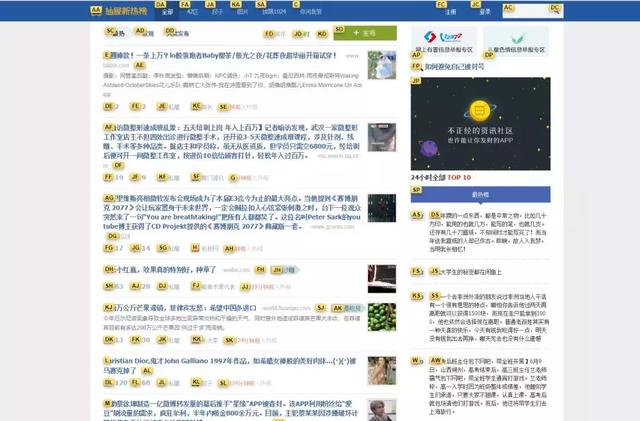Switch to the 42区 tab
The width and height of the screenshot is (640, 421).
192,12
